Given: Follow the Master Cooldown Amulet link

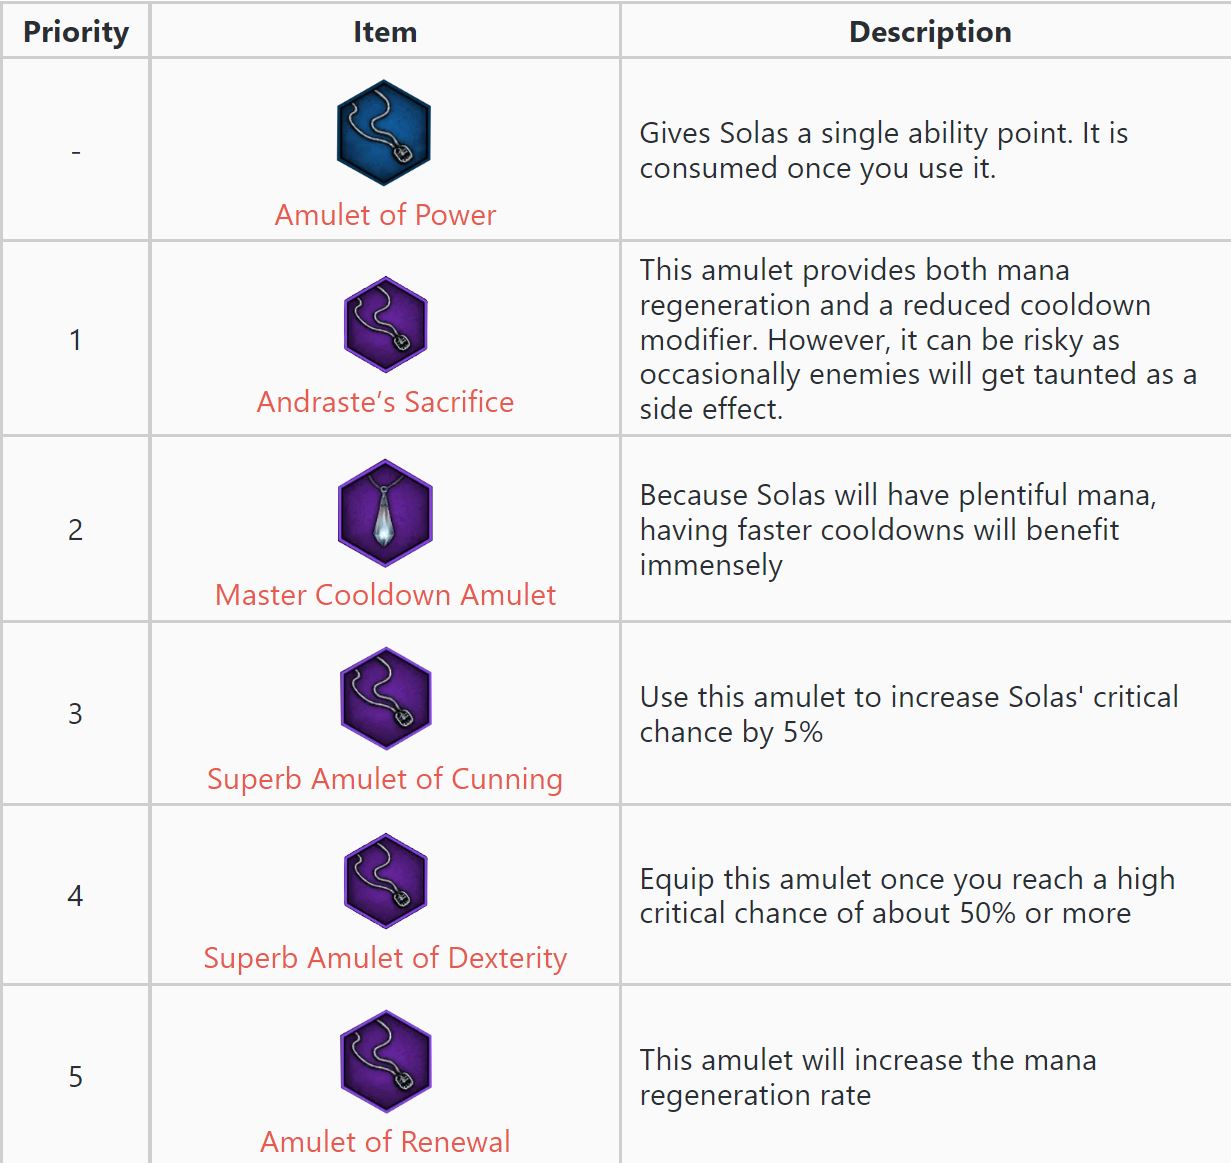Looking at the screenshot, I should click(385, 595).
